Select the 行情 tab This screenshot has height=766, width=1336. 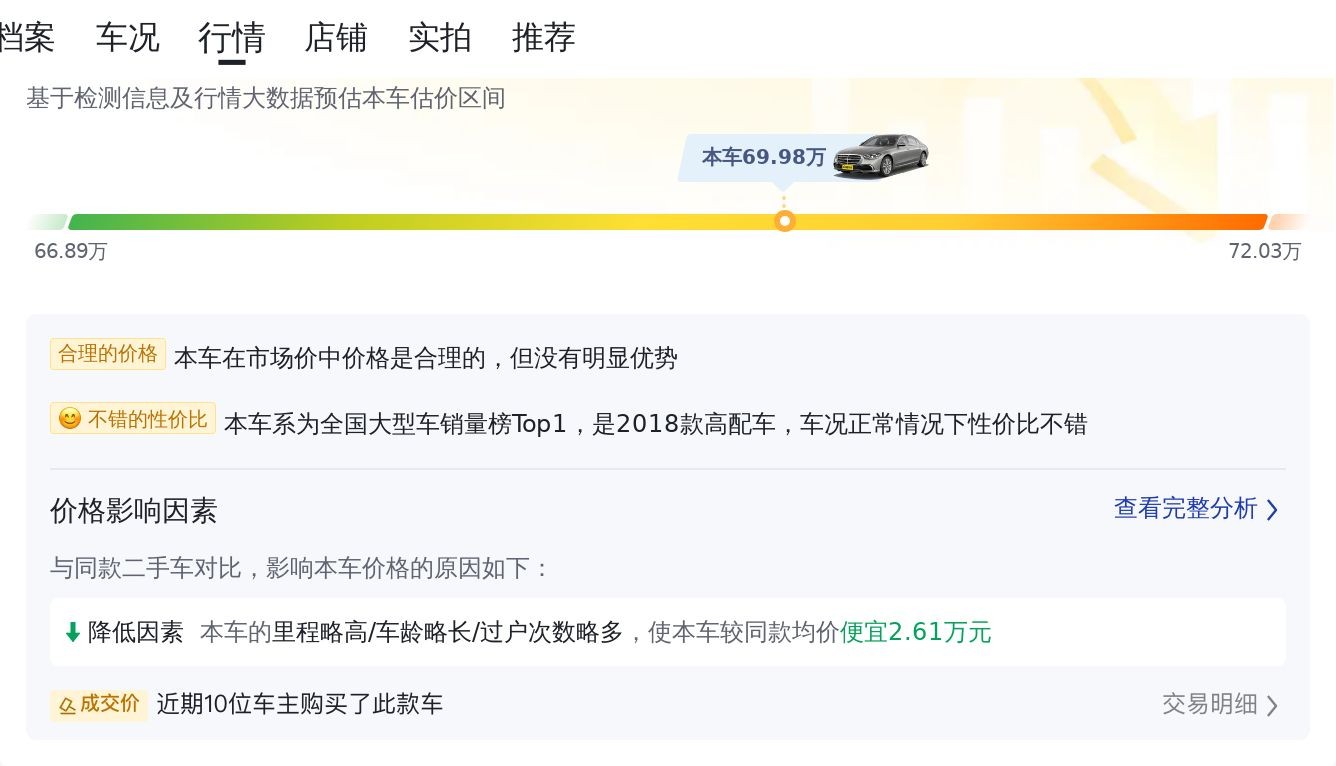point(232,38)
